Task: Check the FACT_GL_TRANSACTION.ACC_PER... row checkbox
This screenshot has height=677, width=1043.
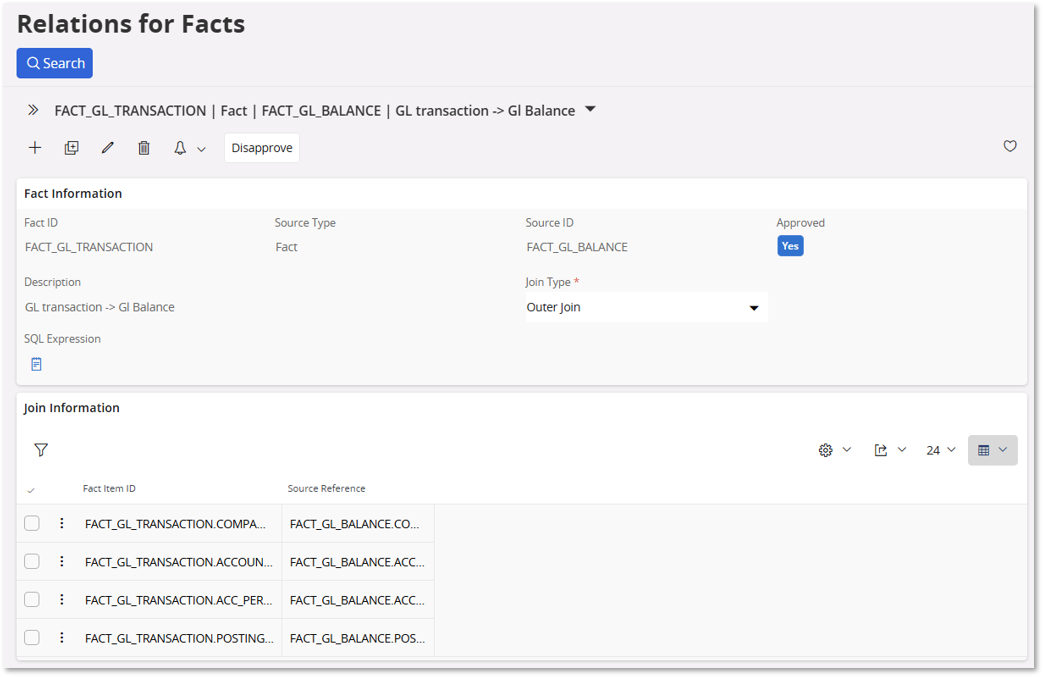Action: tap(32, 599)
